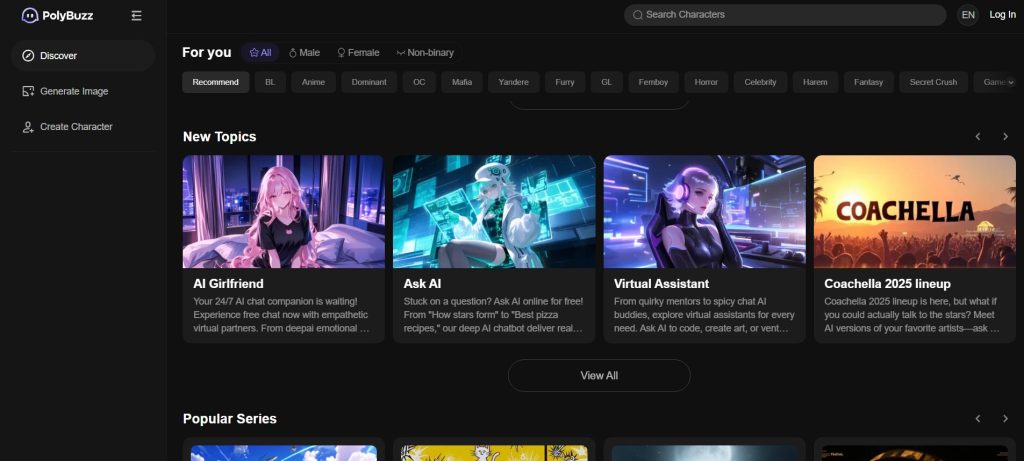This screenshot has height=461, width=1024.
Task: Click the Virtual Assistant title
Action: (662, 284)
